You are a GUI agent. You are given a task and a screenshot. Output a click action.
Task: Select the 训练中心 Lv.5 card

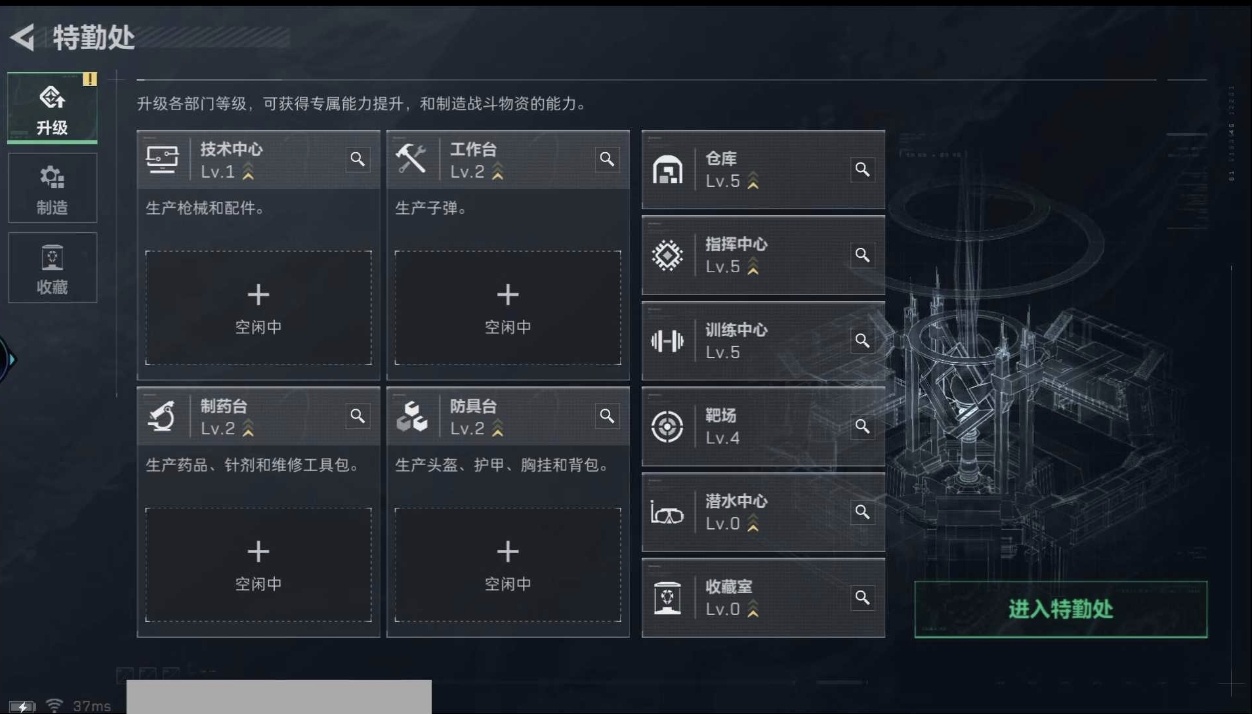tap(763, 341)
